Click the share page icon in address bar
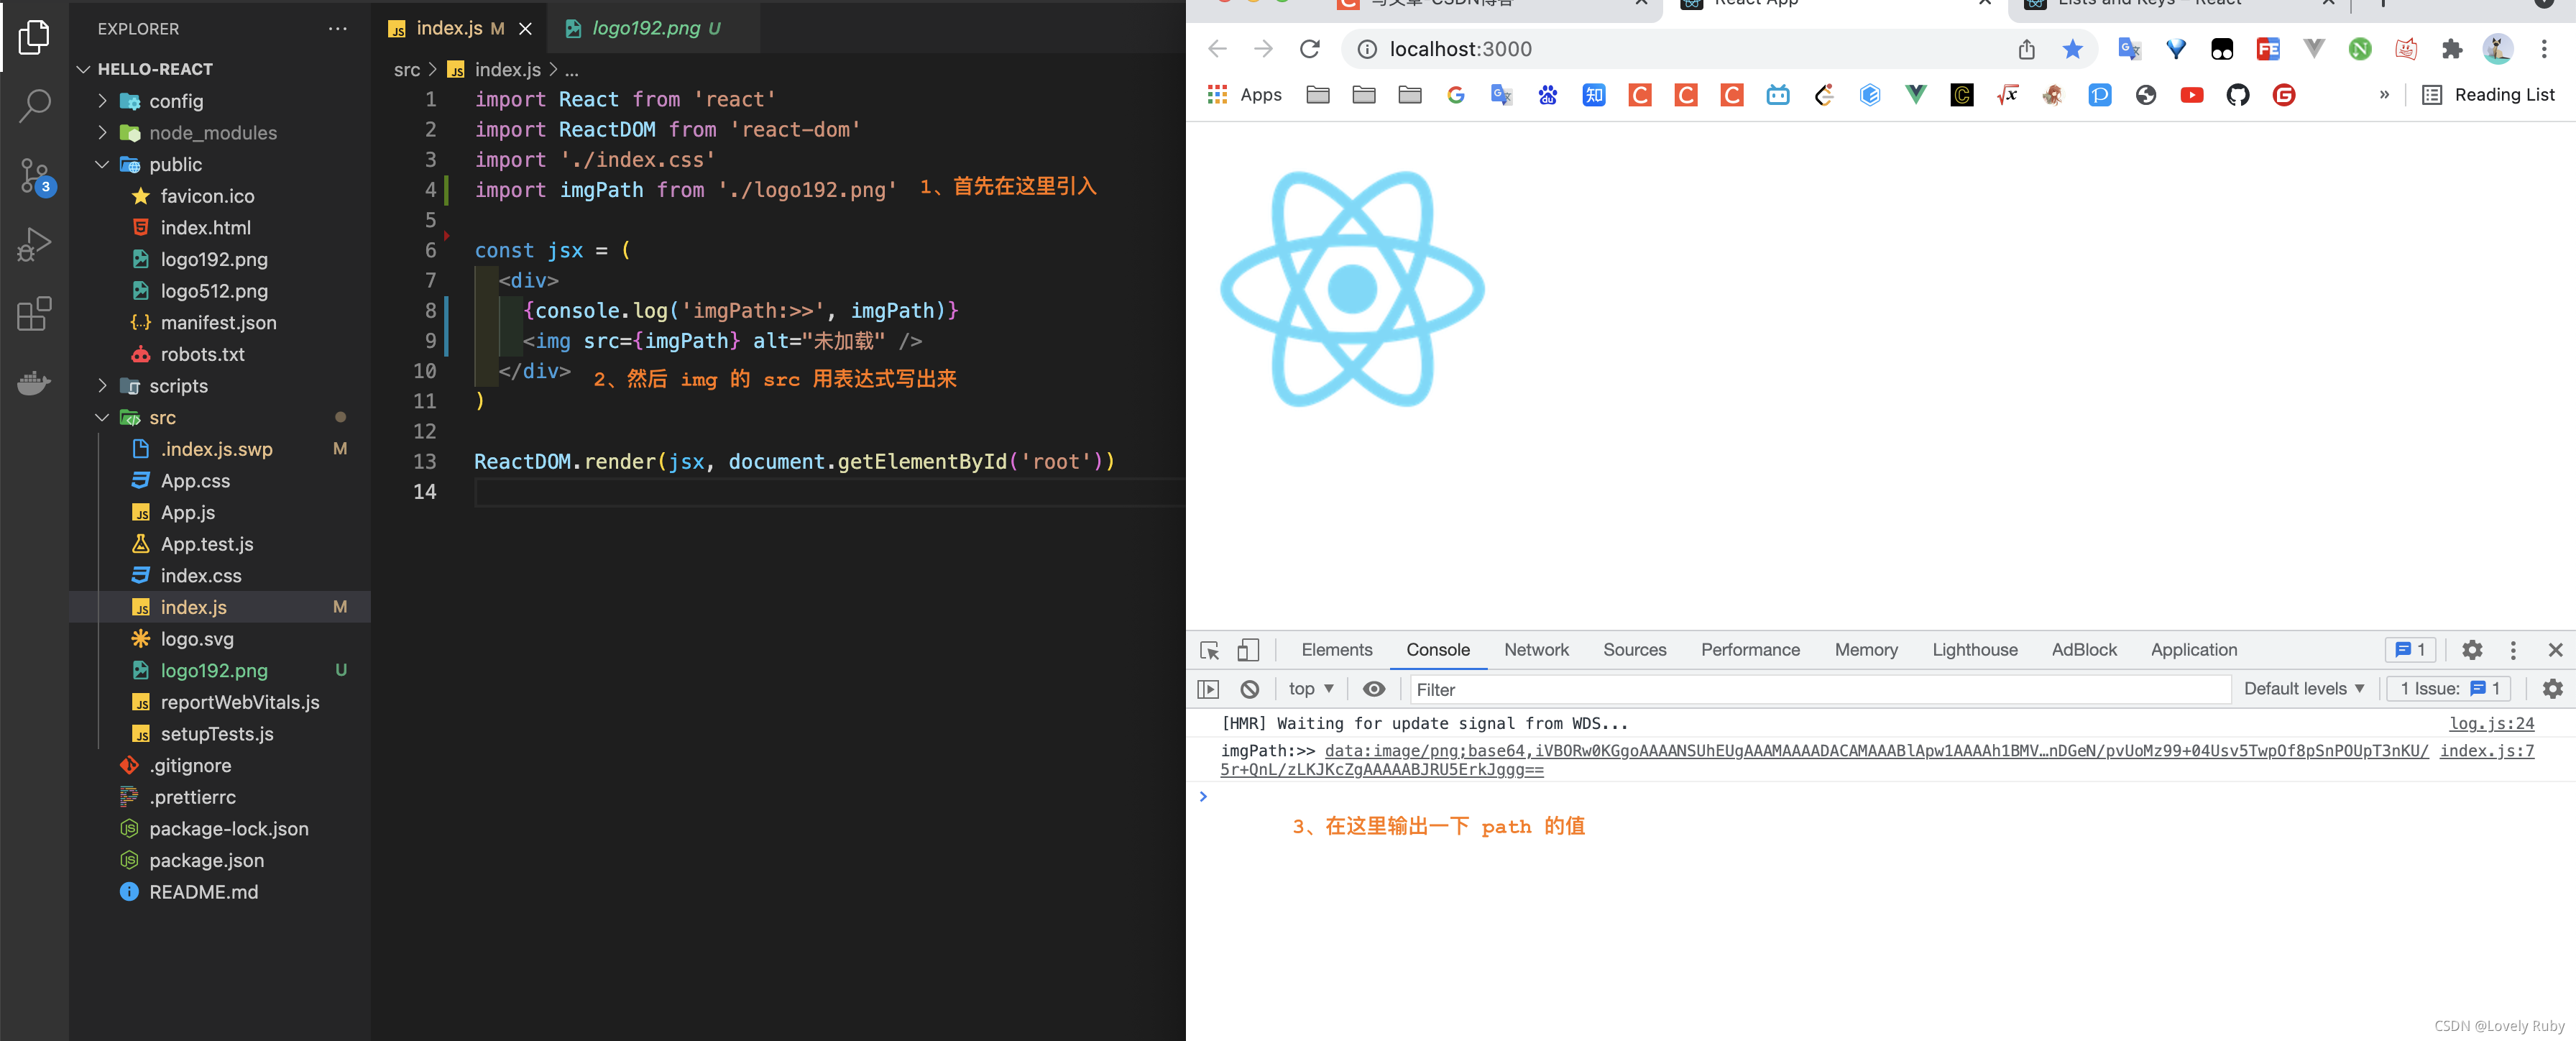 point(2026,49)
